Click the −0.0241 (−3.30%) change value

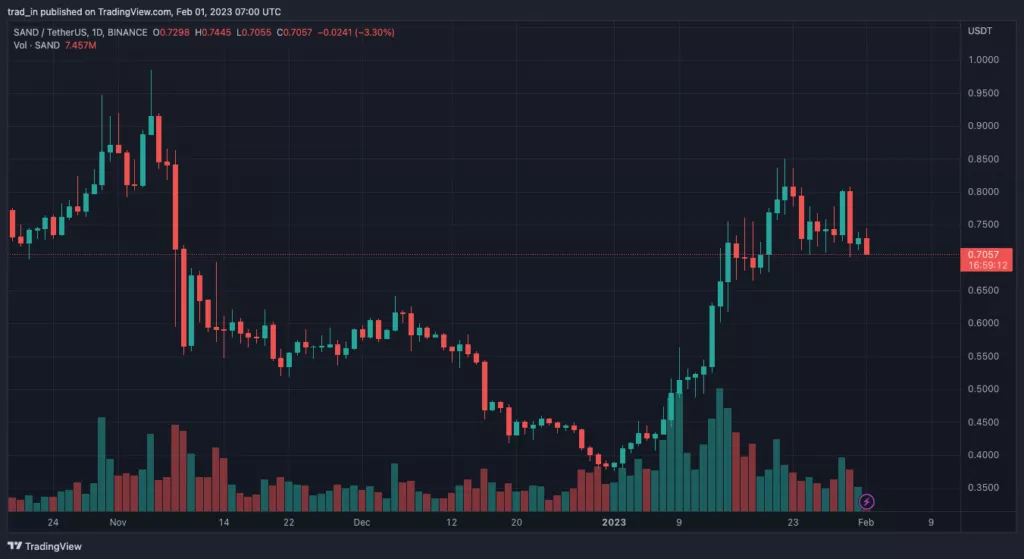tap(356, 32)
